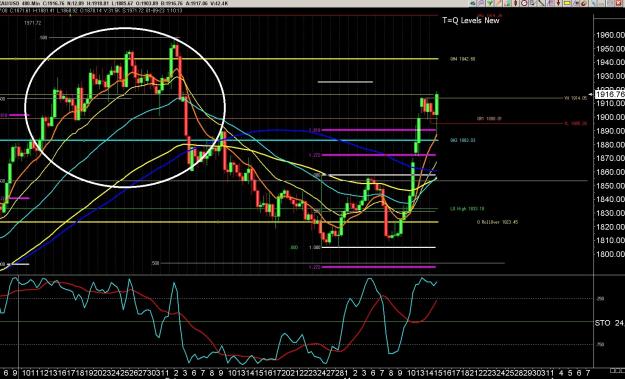Click the 1940.00 price axis label
Viewport: 625px width, 379px height.
(x=610, y=62)
